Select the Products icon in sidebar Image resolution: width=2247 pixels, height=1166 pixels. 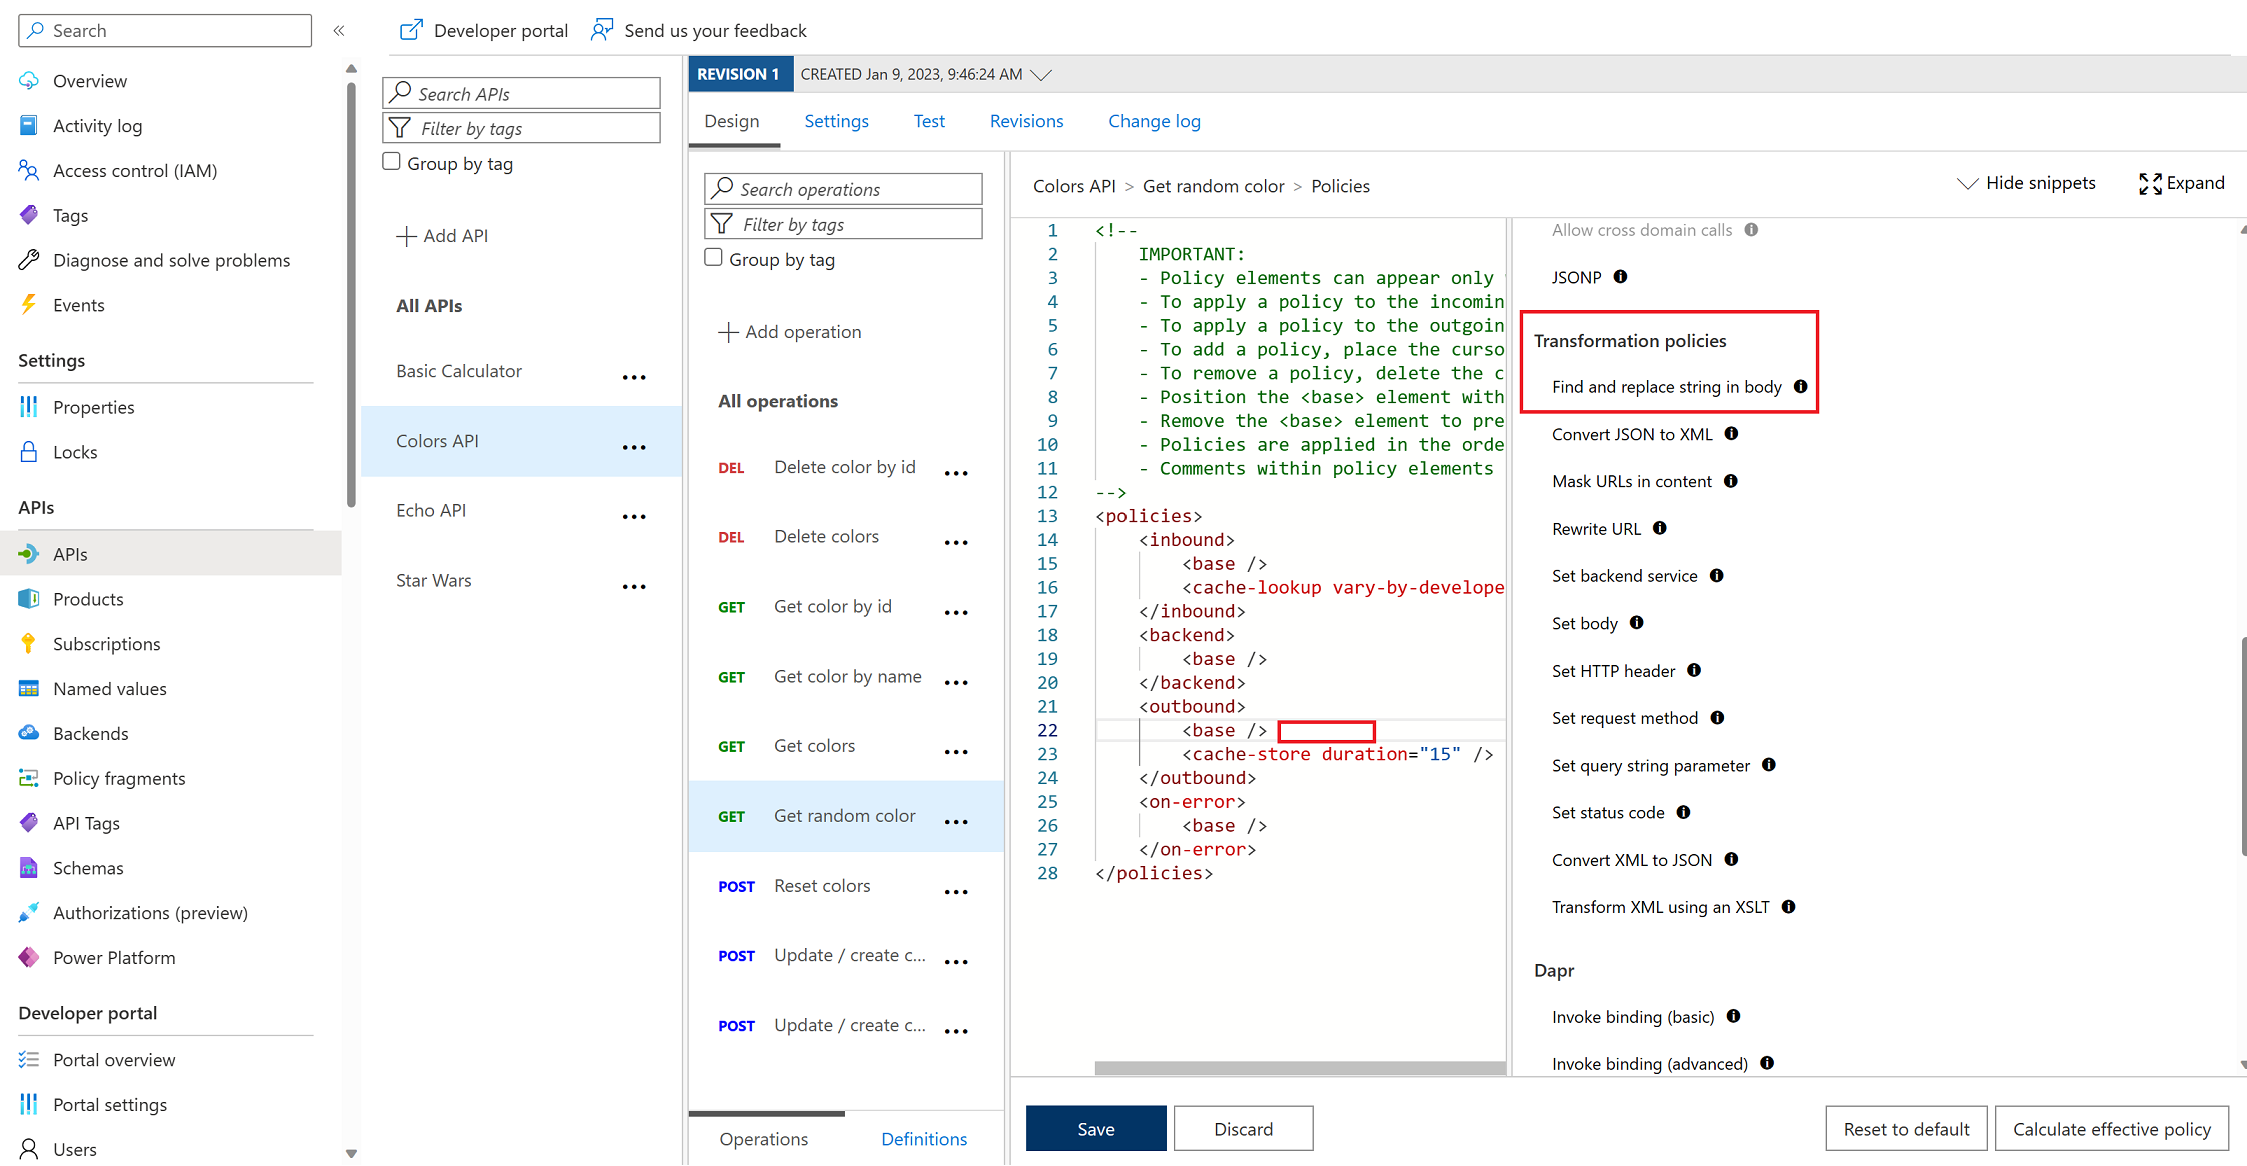pos(29,598)
